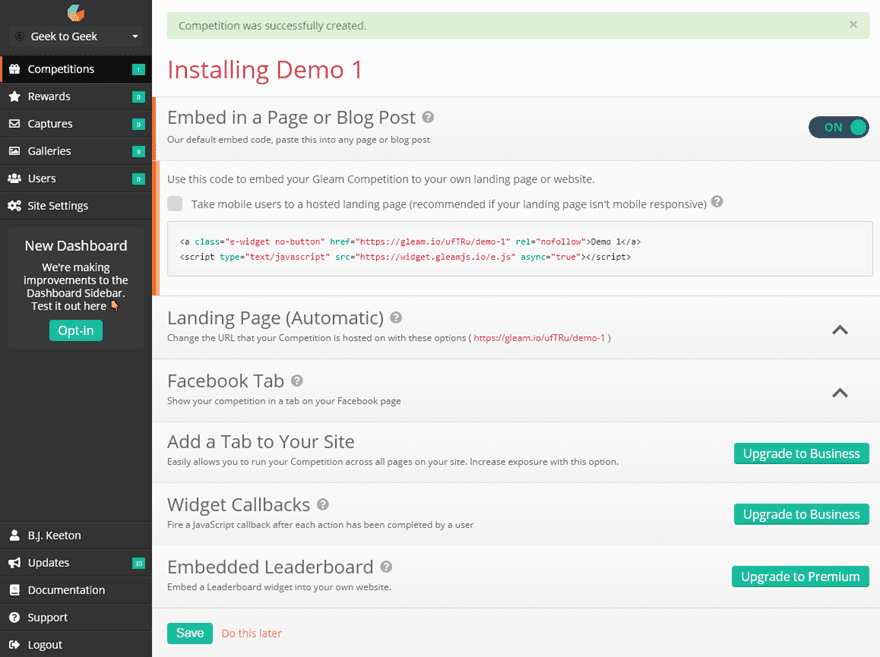Click help icon beside Embedded Leaderboard
Image resolution: width=880 pixels, height=657 pixels.
(386, 567)
